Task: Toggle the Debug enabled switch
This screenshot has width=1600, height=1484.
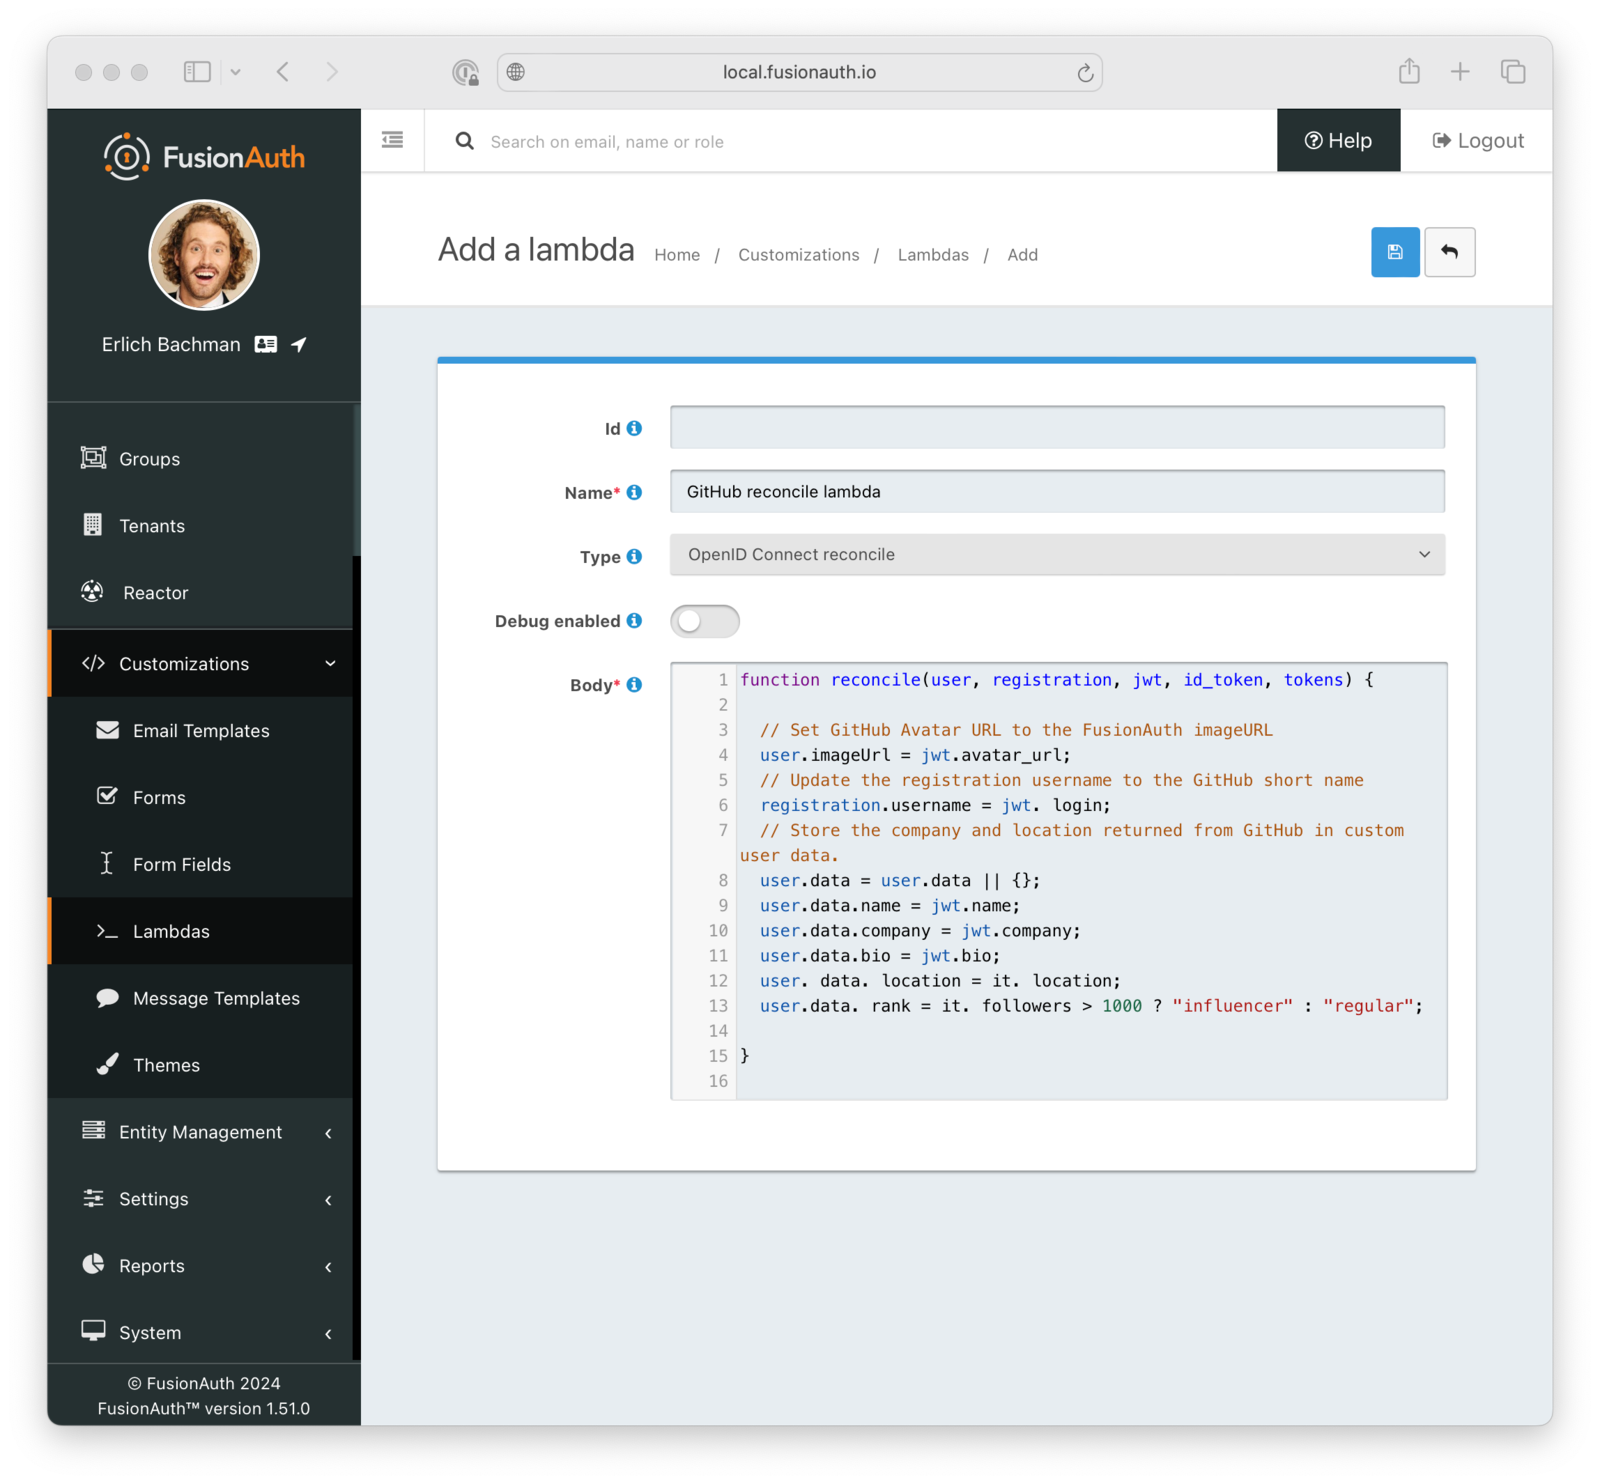Action: (x=705, y=621)
